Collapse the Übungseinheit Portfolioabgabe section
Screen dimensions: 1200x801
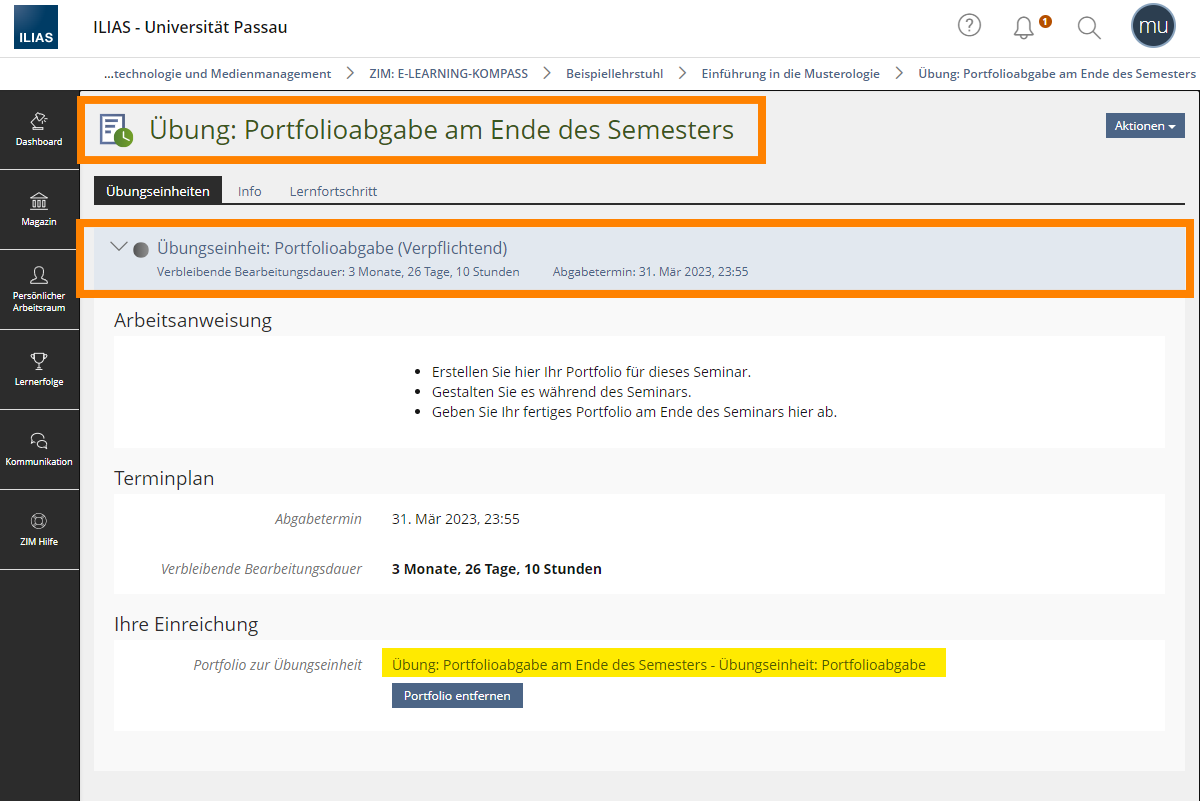click(x=119, y=247)
